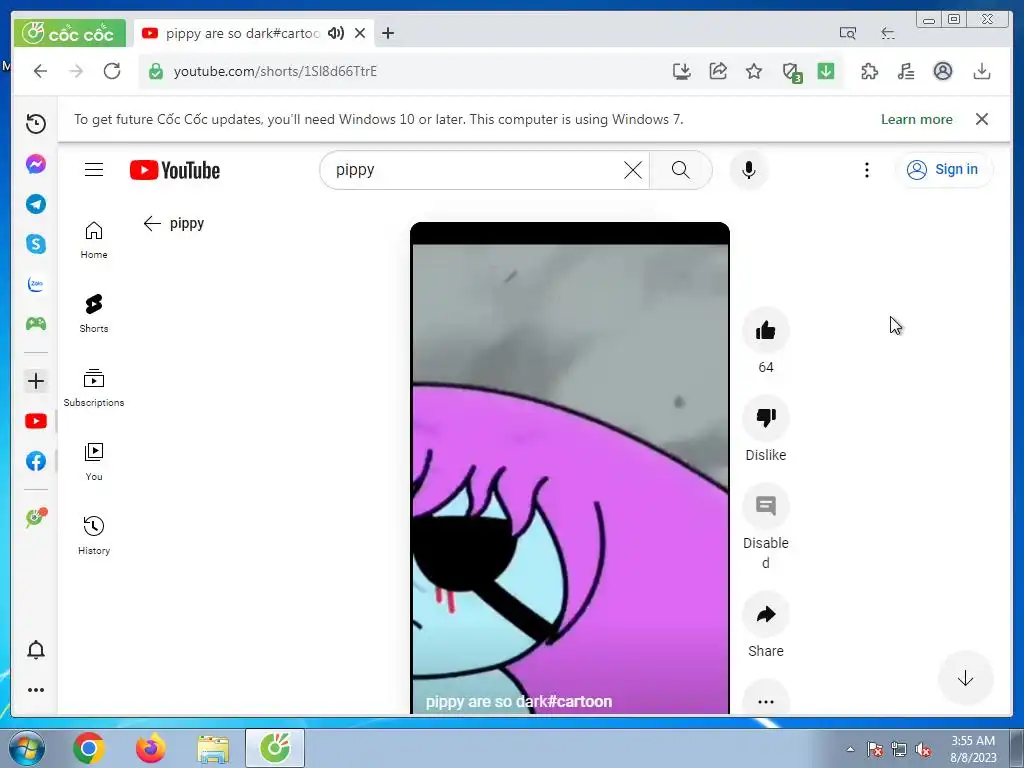Dislike this short
Image resolution: width=1024 pixels, height=768 pixels.
pos(766,418)
